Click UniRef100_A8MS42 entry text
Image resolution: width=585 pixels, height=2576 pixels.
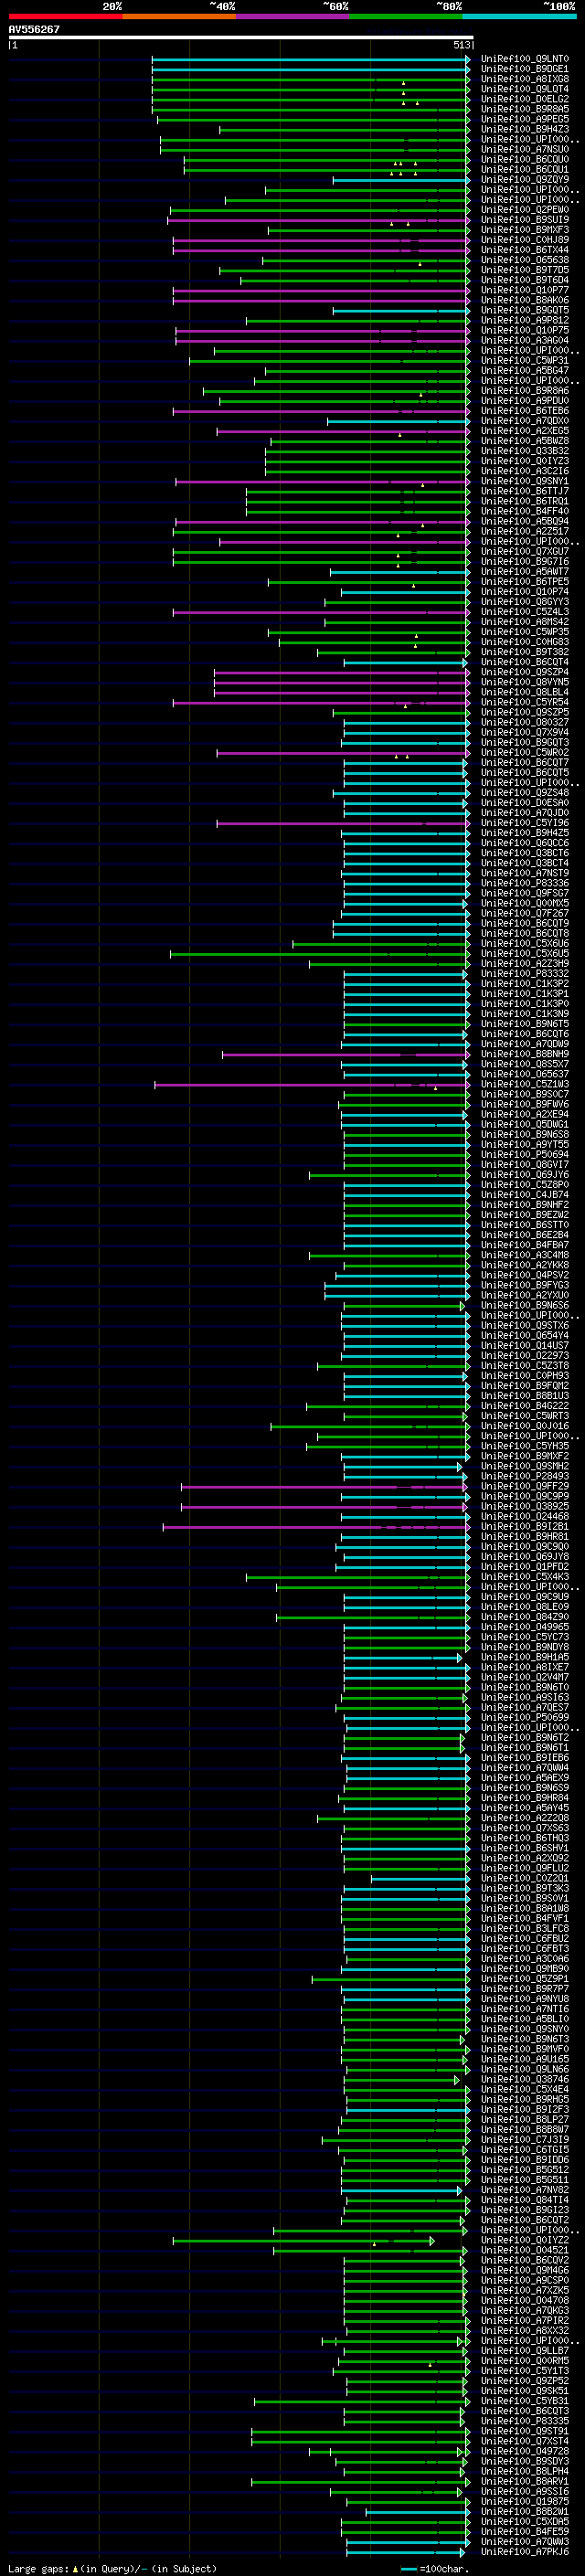point(525,622)
